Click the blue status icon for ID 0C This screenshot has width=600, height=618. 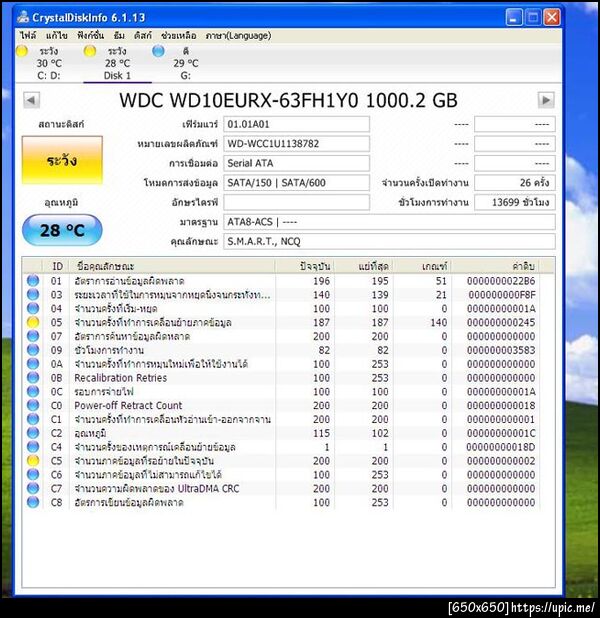[x=33, y=391]
